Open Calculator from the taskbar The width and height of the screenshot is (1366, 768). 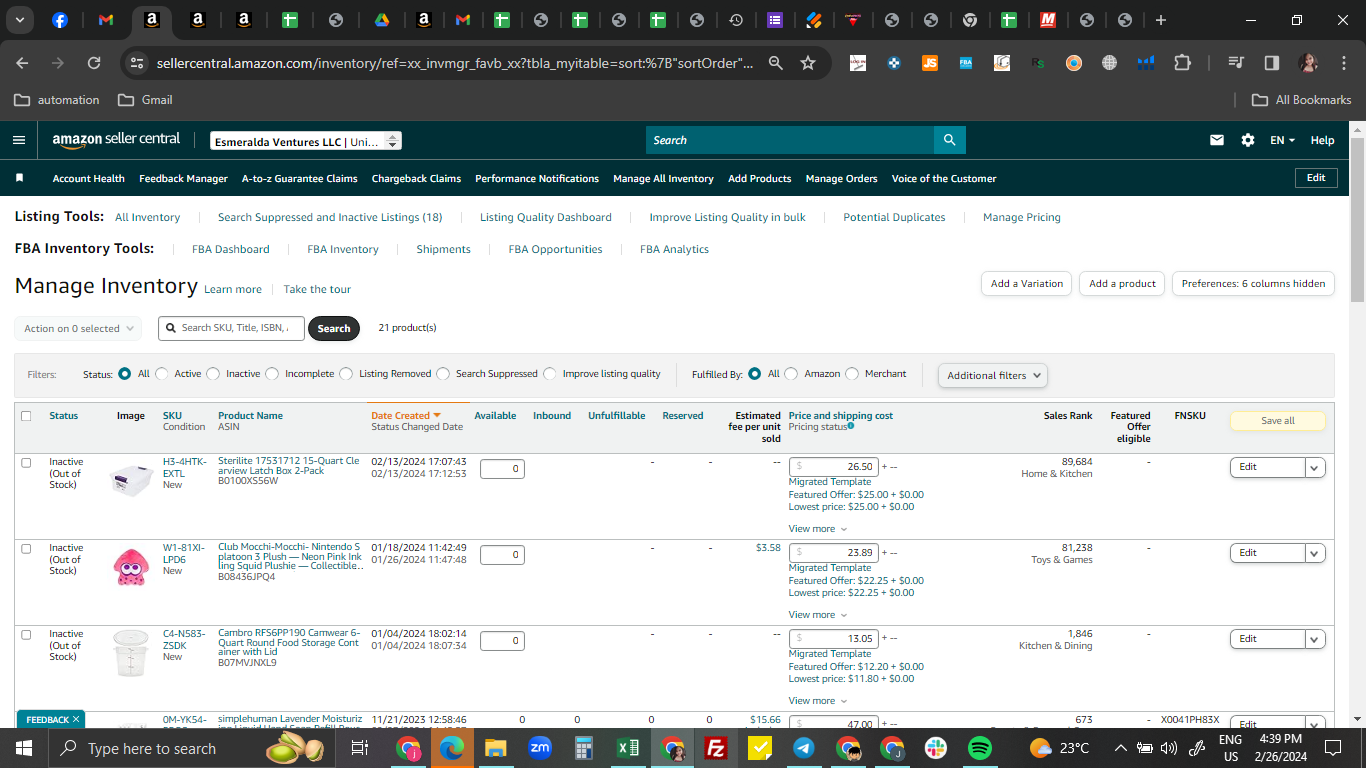584,748
